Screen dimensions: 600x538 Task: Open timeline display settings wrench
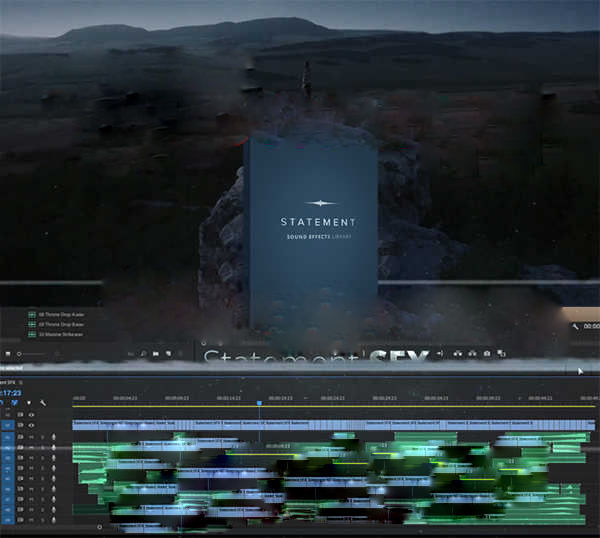43,403
